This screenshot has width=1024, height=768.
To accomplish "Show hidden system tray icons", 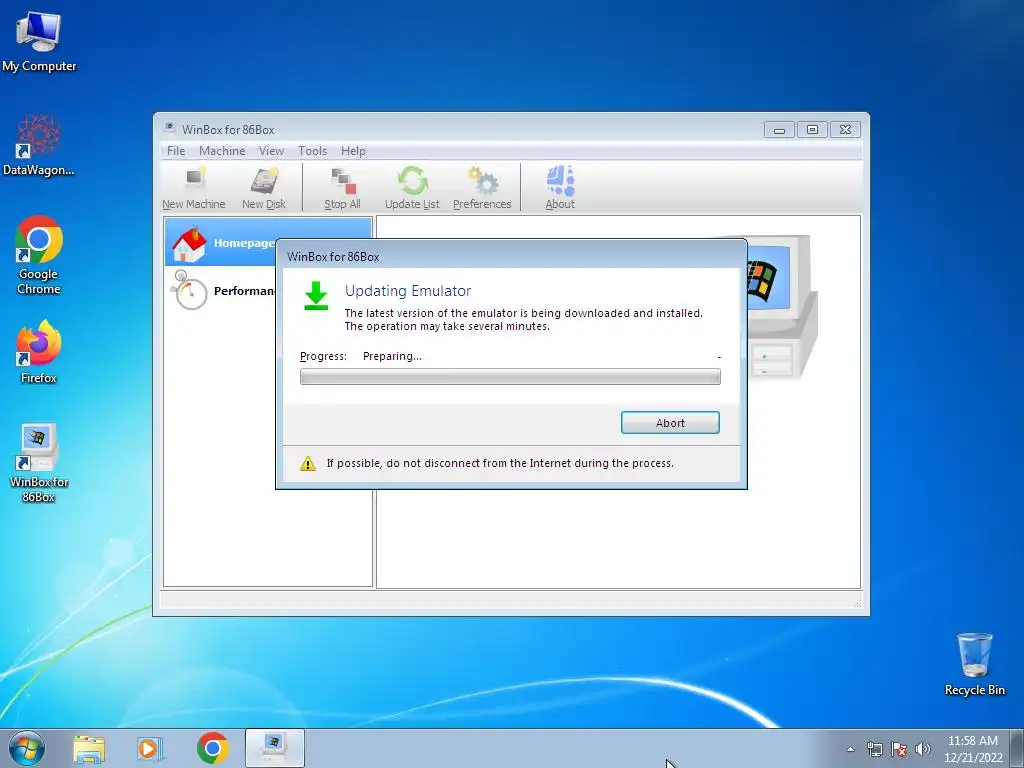I will click(x=850, y=749).
